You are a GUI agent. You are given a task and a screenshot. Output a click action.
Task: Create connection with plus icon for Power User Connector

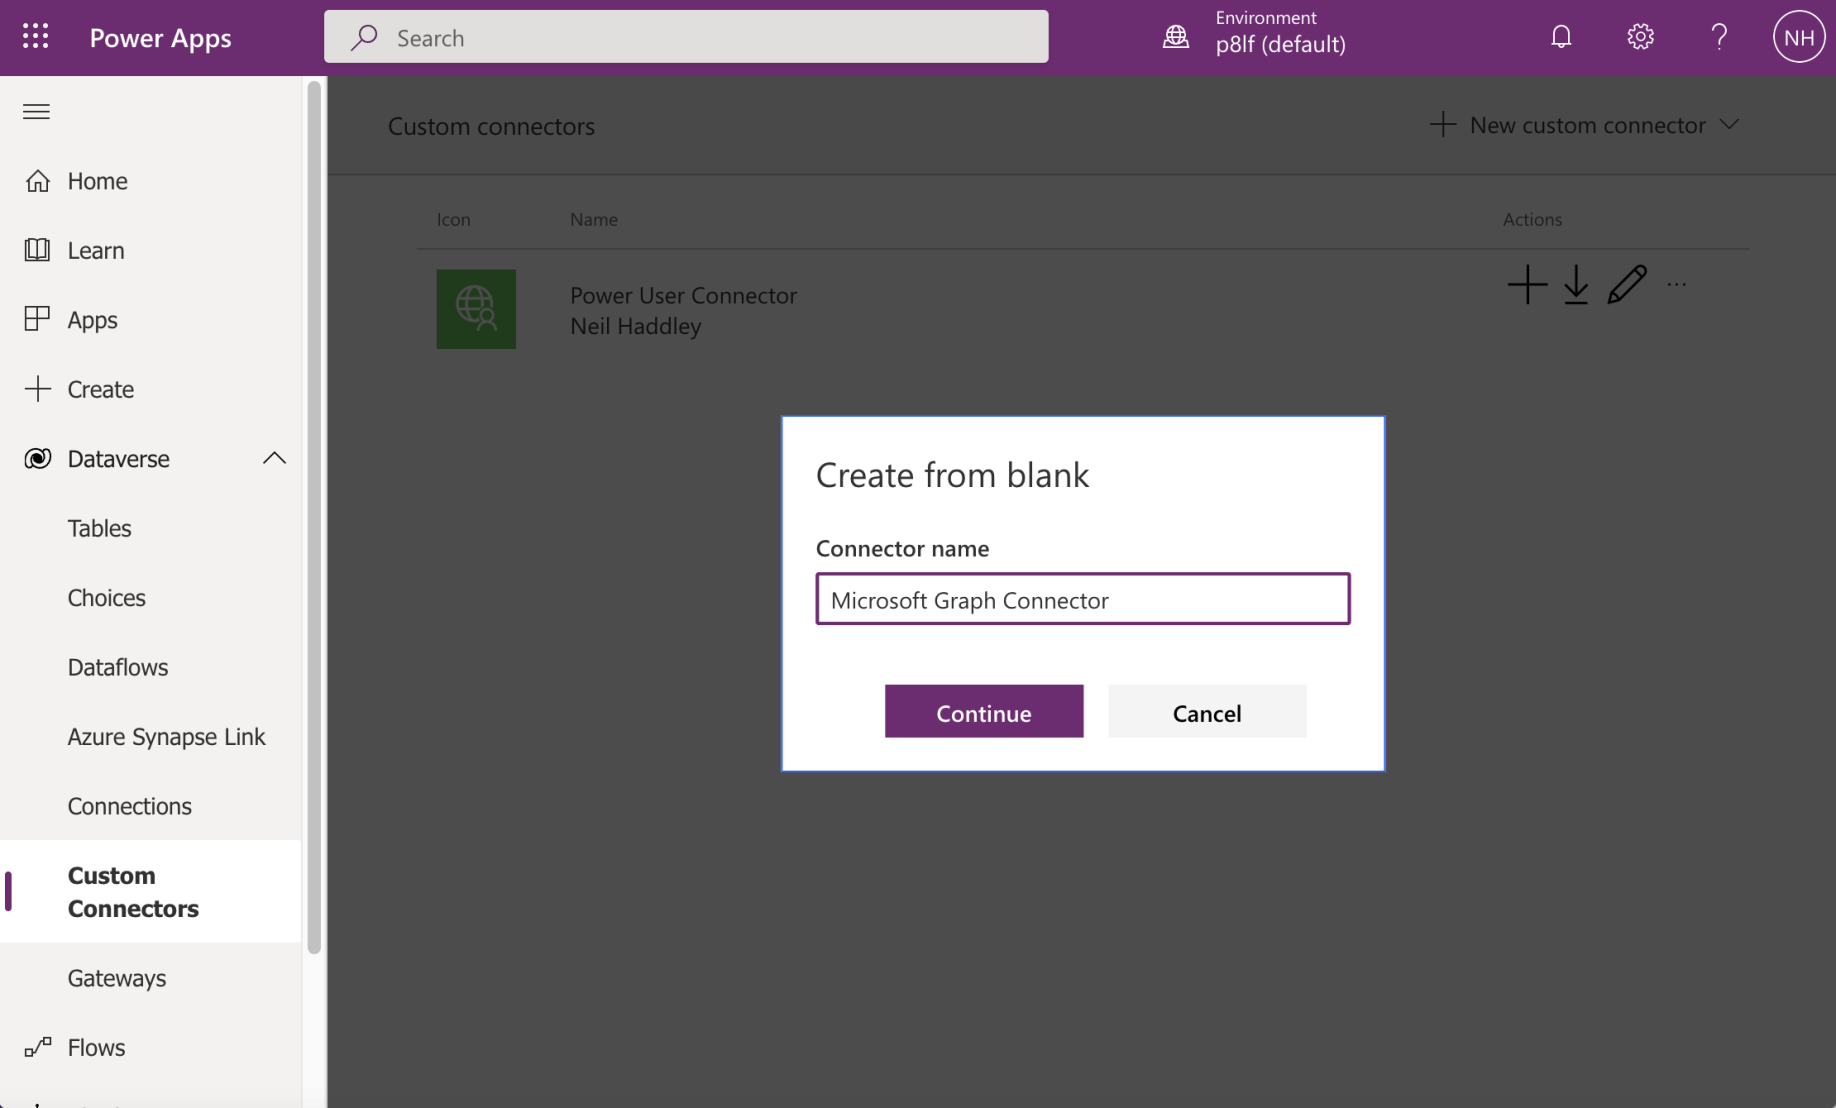[x=1527, y=285]
